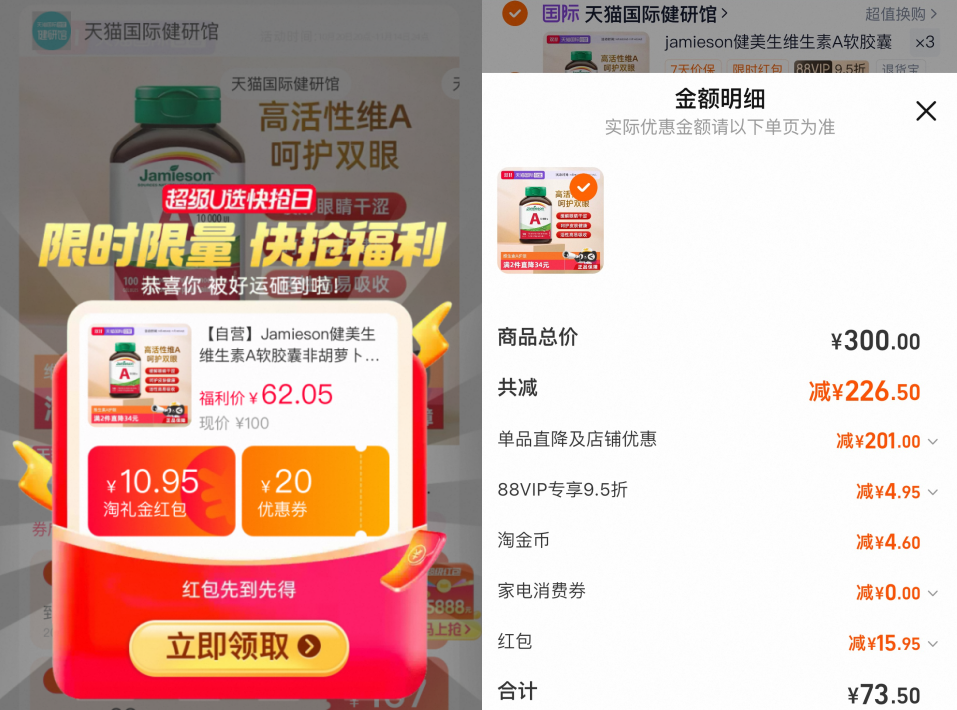957x710 pixels.
Task: Expand the 家电消费券 row chevron
Action: click(933, 593)
